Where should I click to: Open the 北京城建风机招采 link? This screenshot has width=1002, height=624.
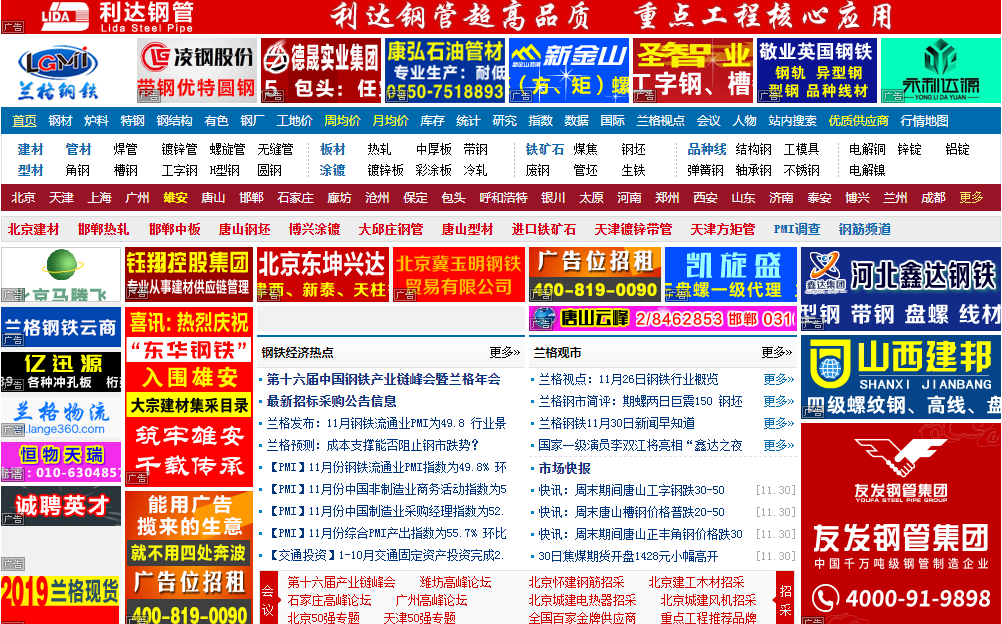(x=708, y=600)
